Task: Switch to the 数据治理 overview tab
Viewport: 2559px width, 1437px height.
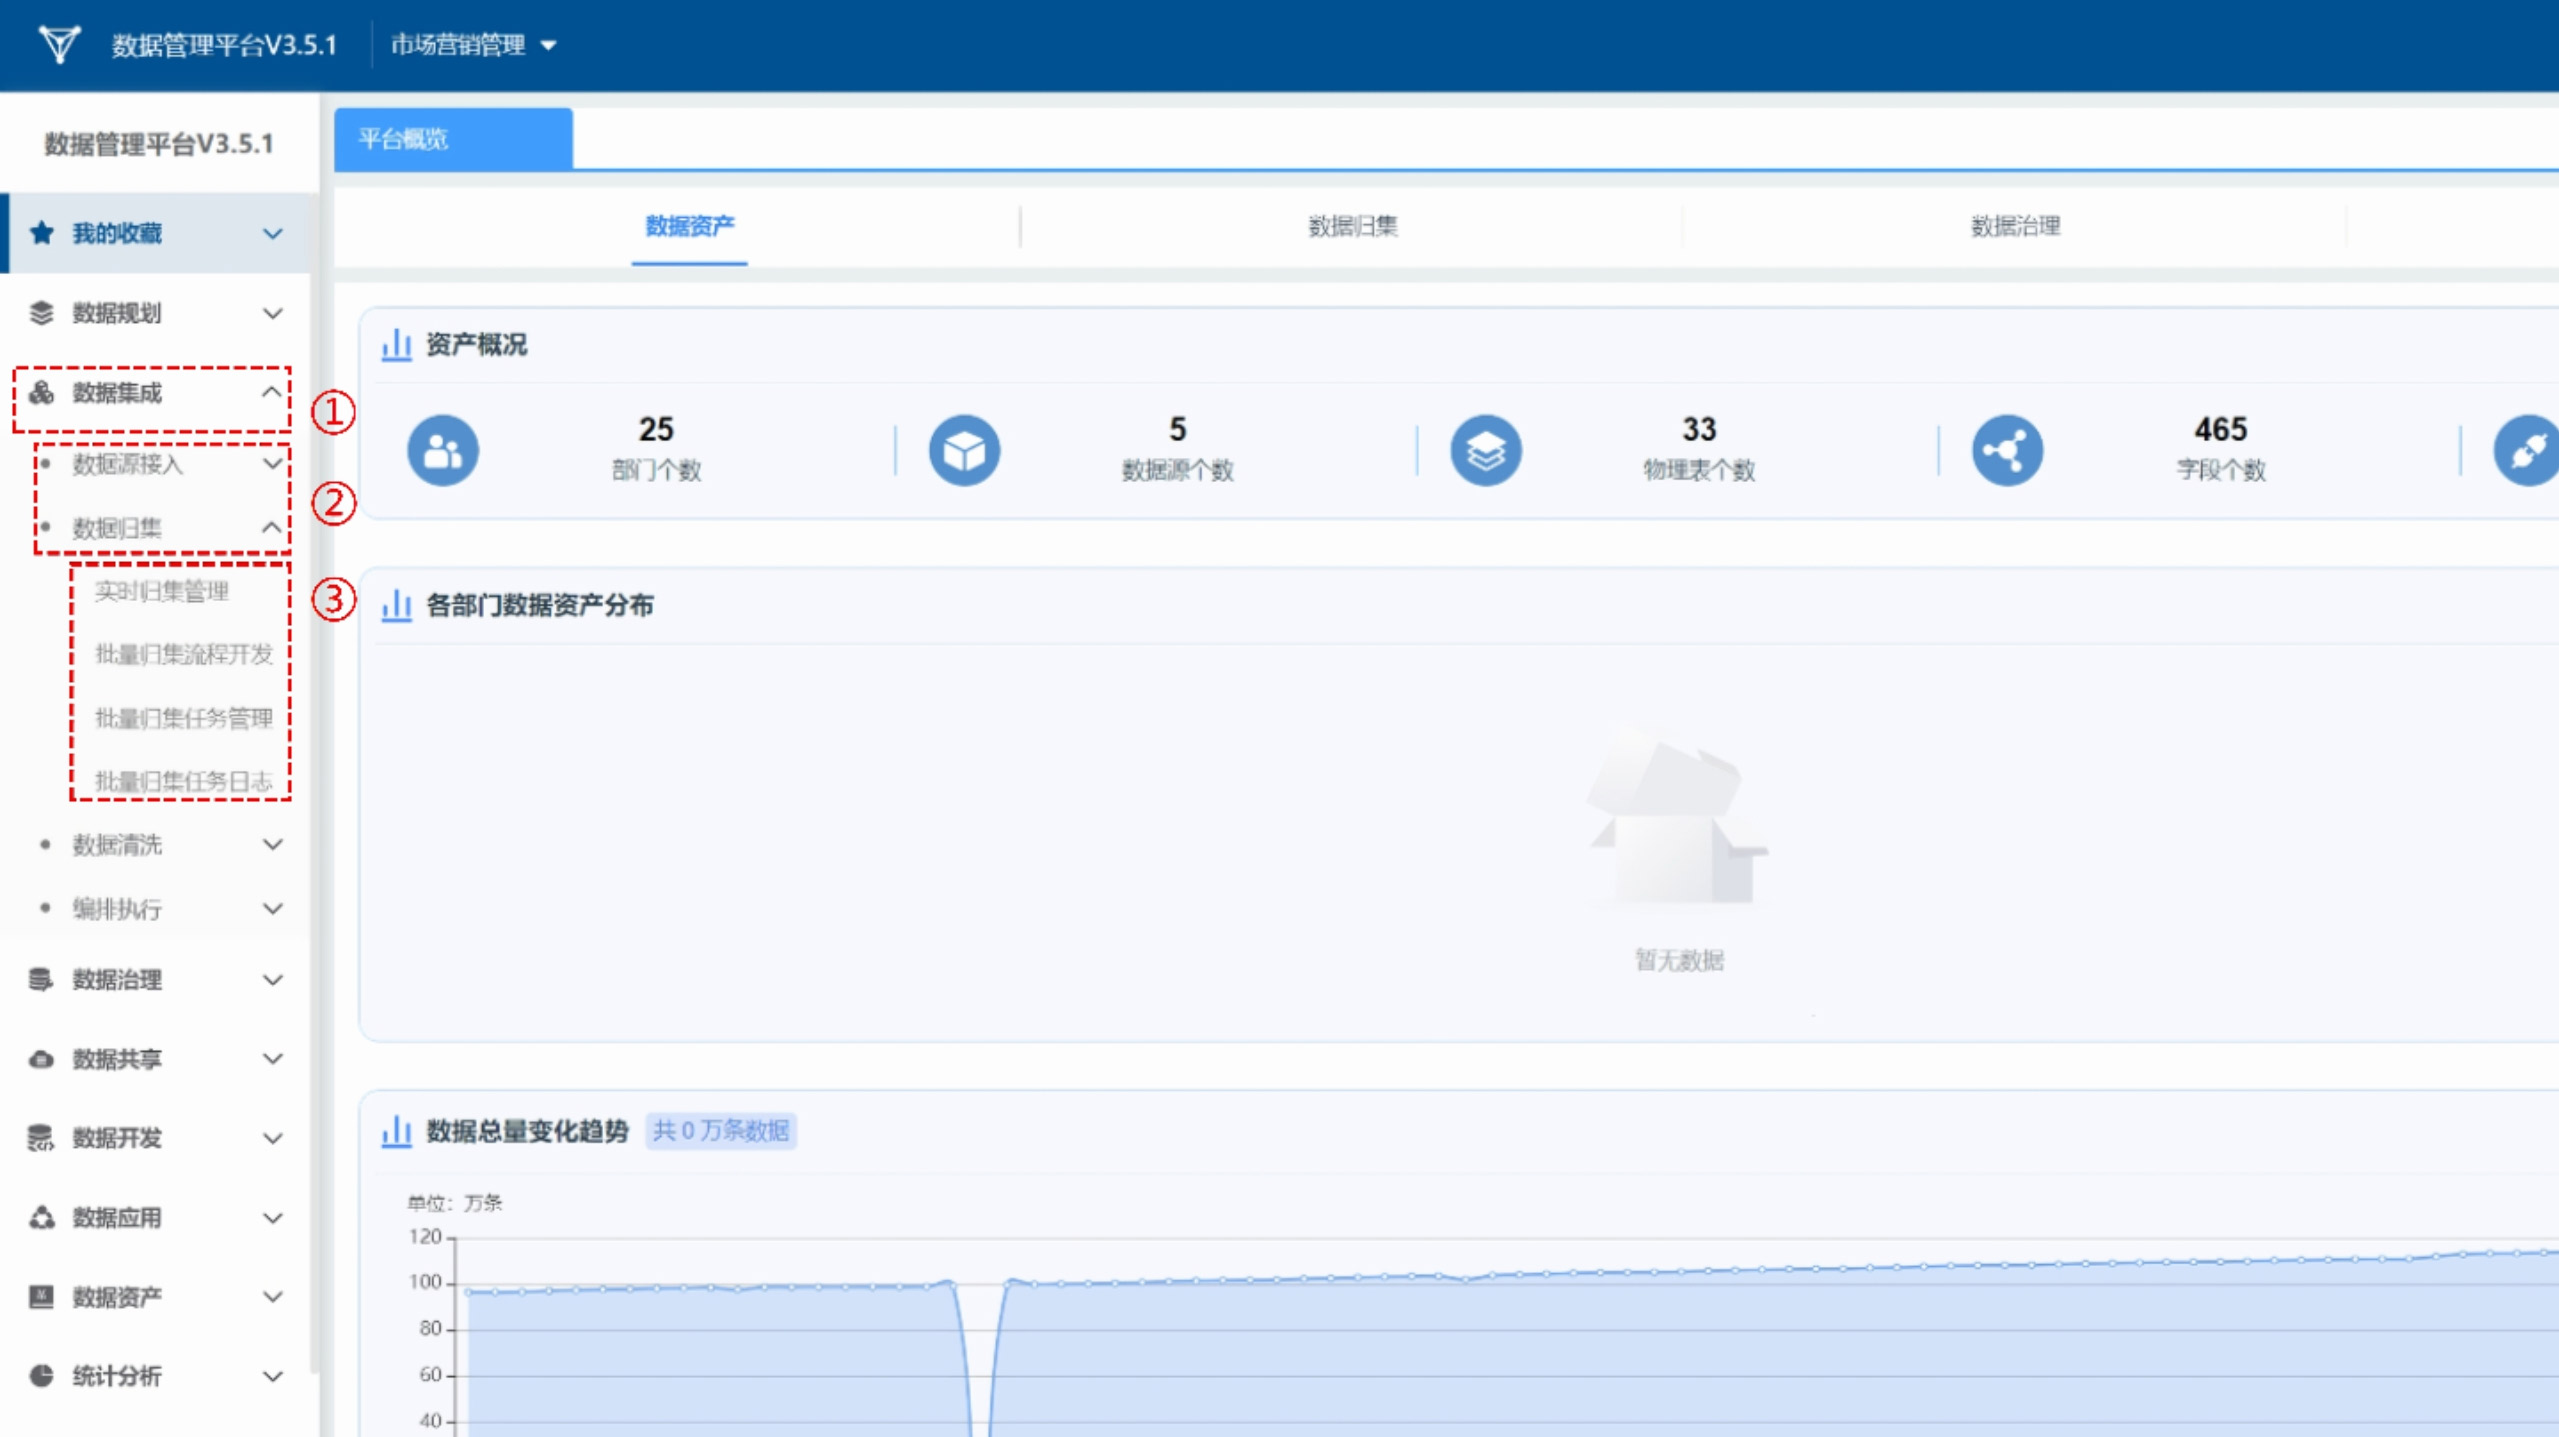Action: (2015, 226)
